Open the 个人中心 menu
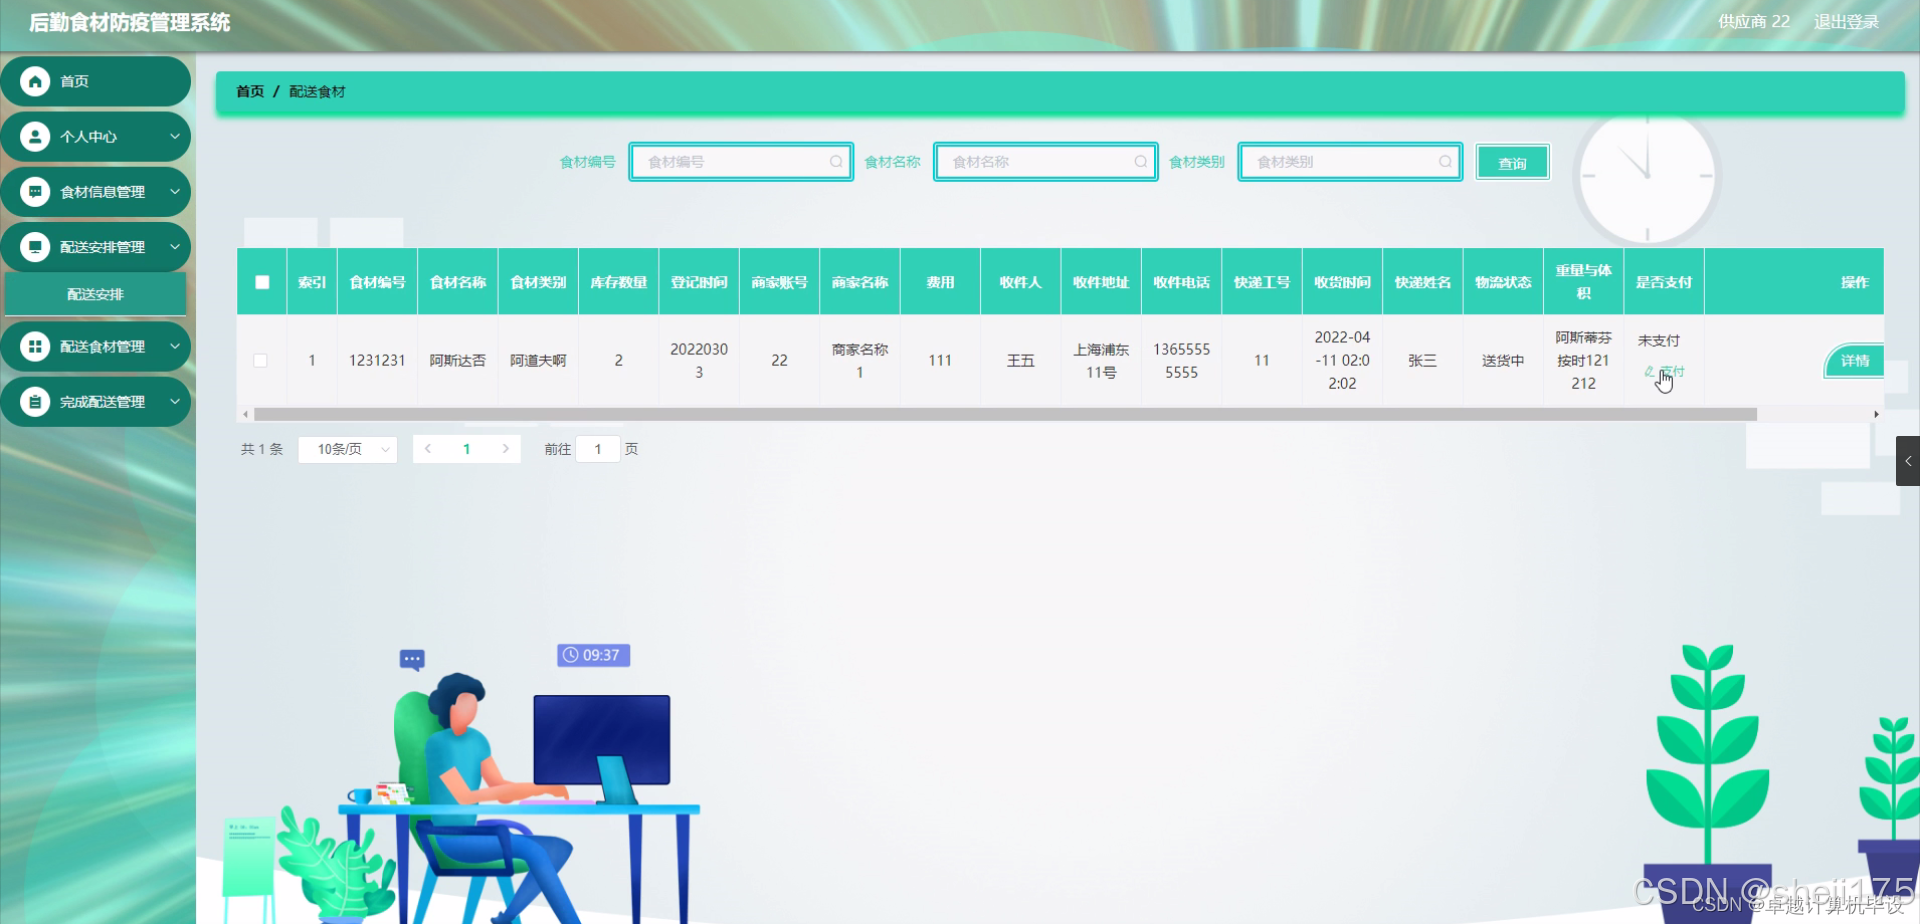 click(95, 137)
